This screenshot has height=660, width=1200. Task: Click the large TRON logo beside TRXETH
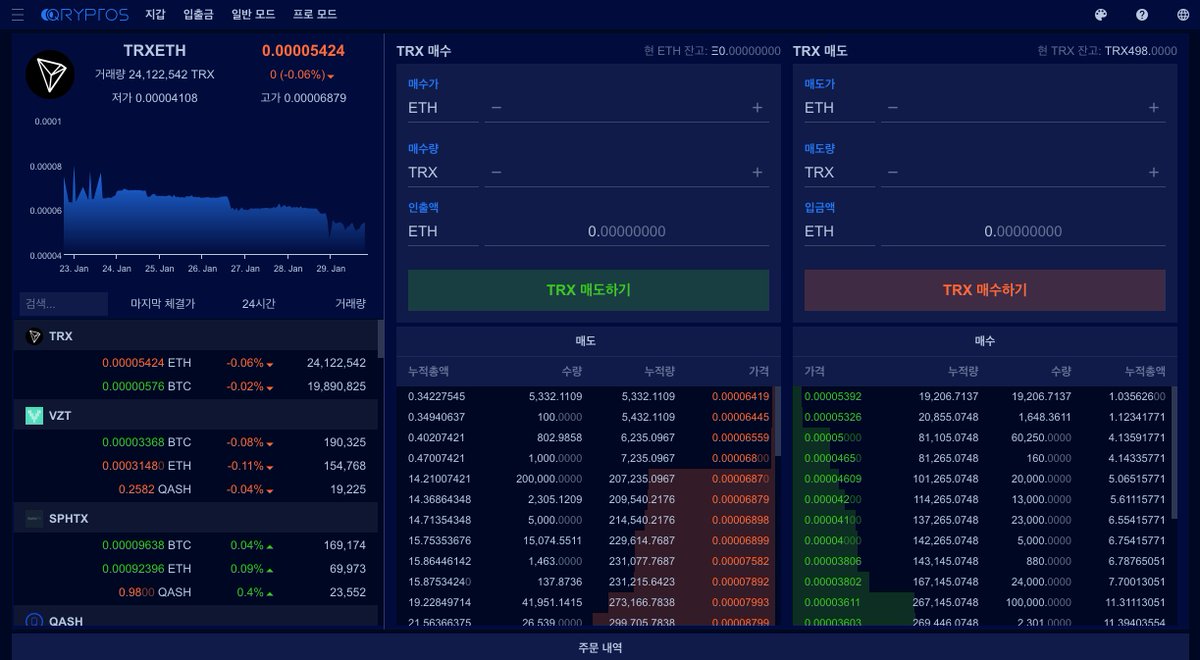click(50, 74)
